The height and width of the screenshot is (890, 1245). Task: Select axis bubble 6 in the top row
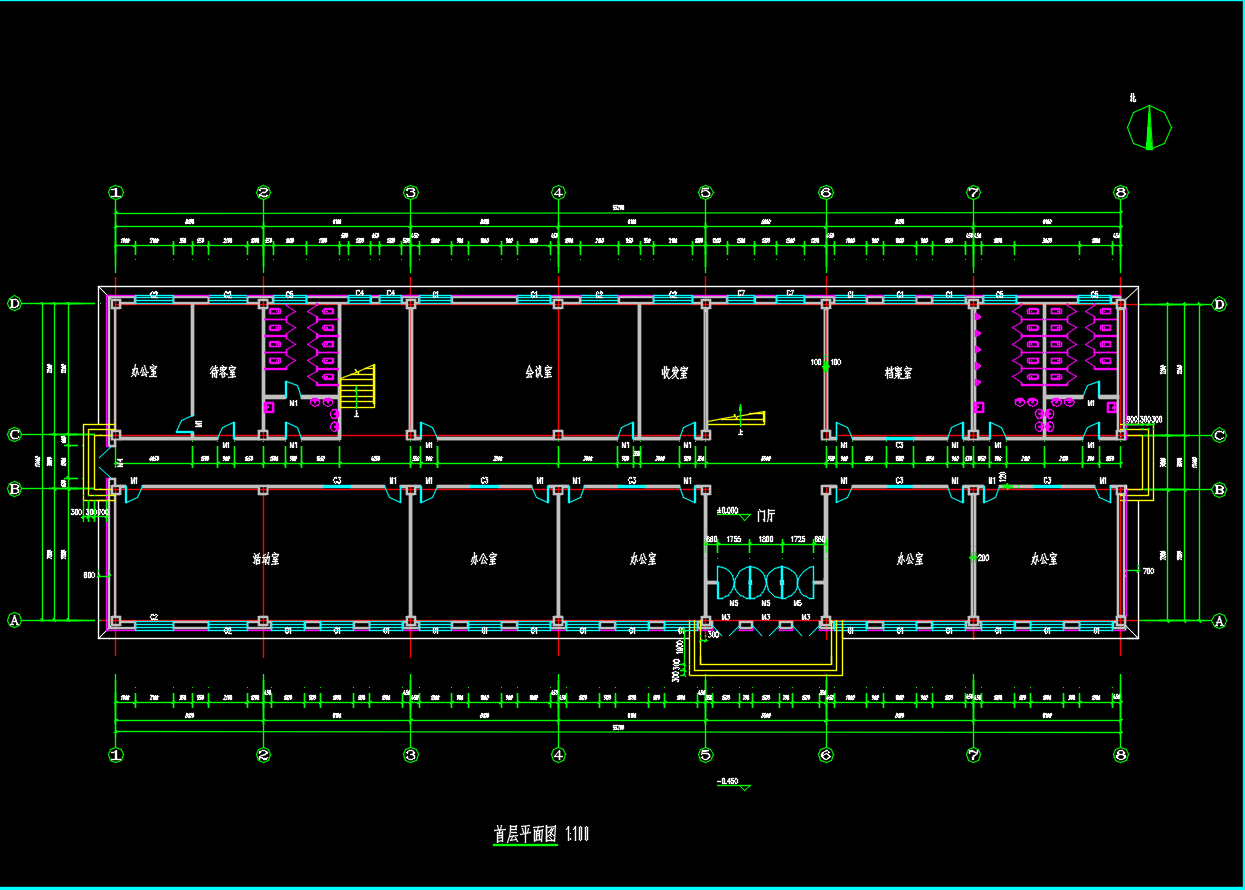826,193
